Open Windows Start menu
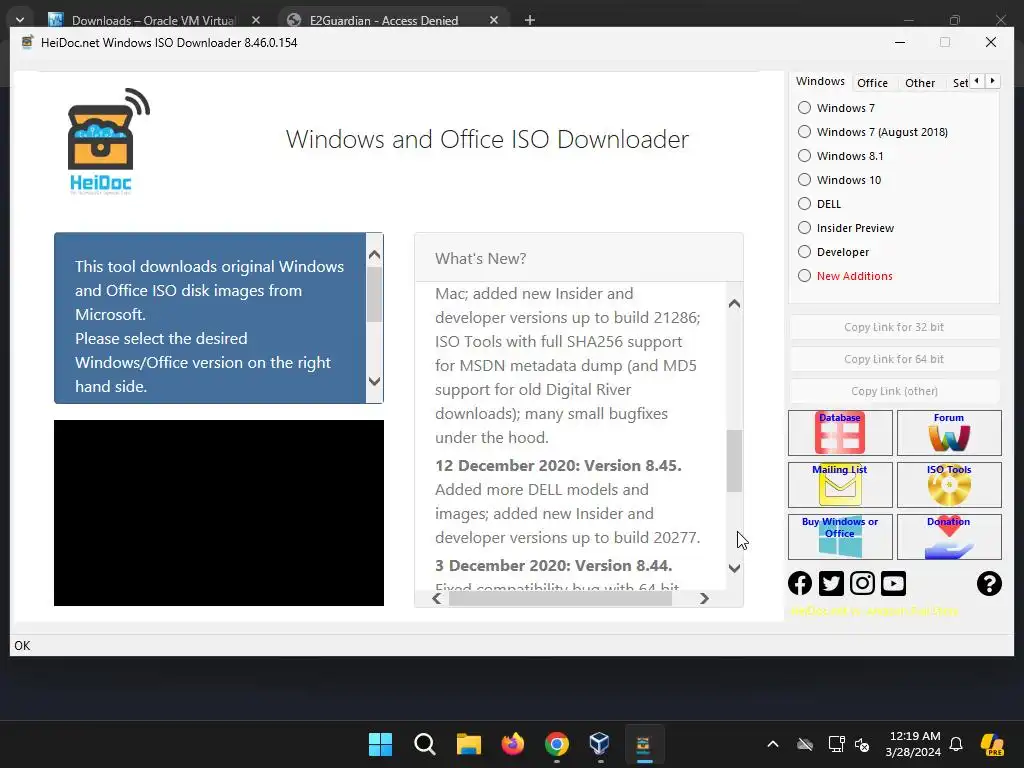Viewport: 1024px width, 768px height. (x=380, y=744)
